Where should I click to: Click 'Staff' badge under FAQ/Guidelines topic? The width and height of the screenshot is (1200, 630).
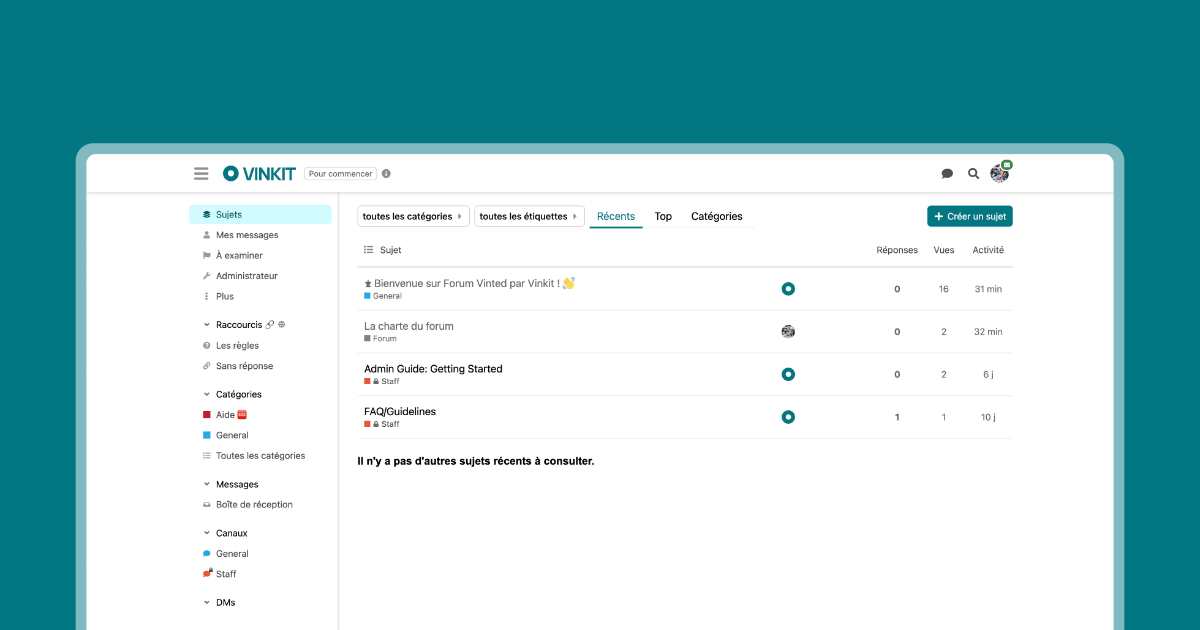pos(382,424)
